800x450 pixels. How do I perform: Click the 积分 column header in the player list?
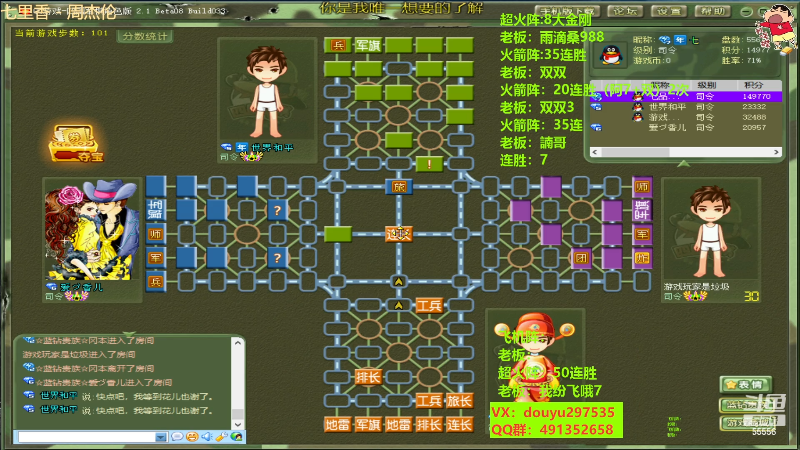pyautogui.click(x=754, y=85)
